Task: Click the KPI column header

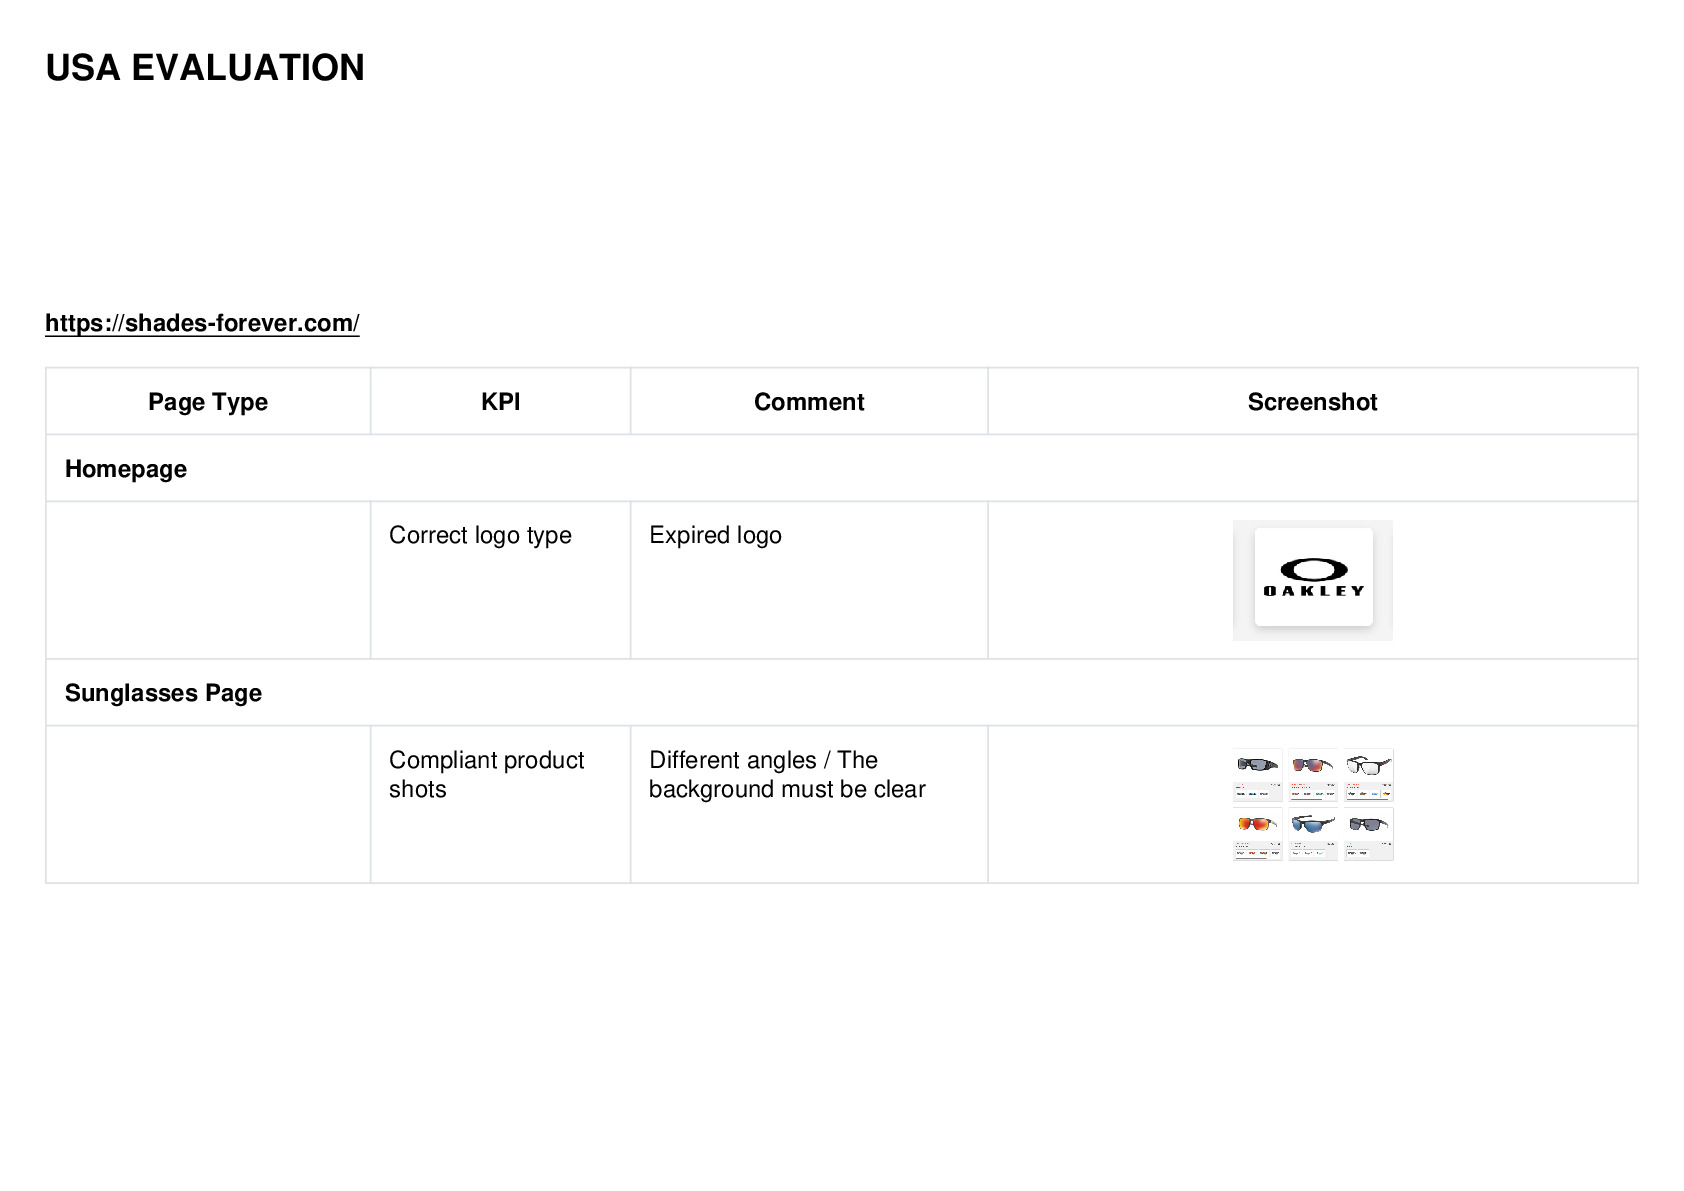Action: (500, 402)
